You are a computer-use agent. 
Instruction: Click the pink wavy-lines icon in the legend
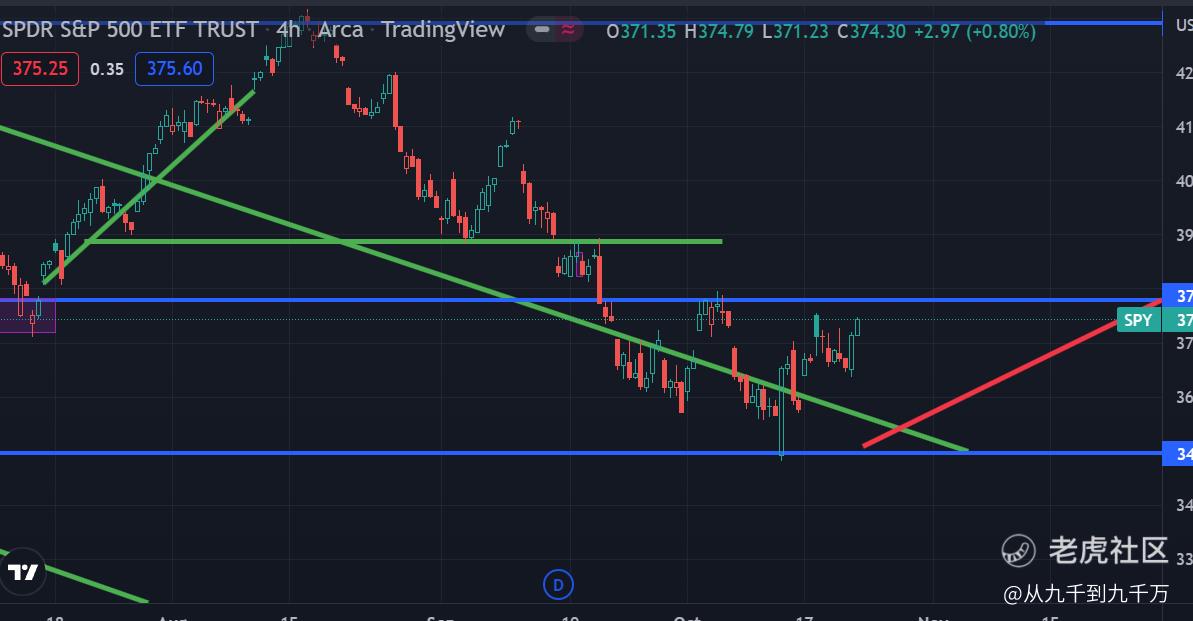(568, 30)
